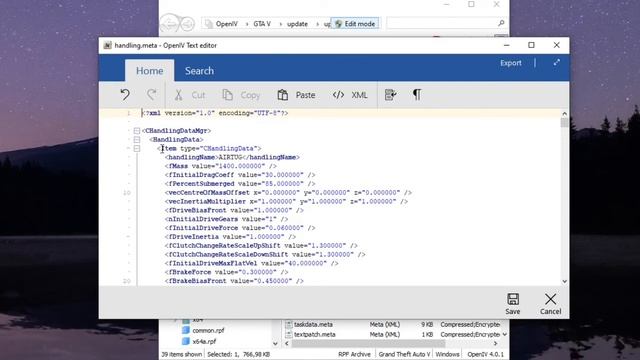Click the fClutchChangeRateScaleDownShift line
Screen dimensions: 640x360
pos(265,255)
